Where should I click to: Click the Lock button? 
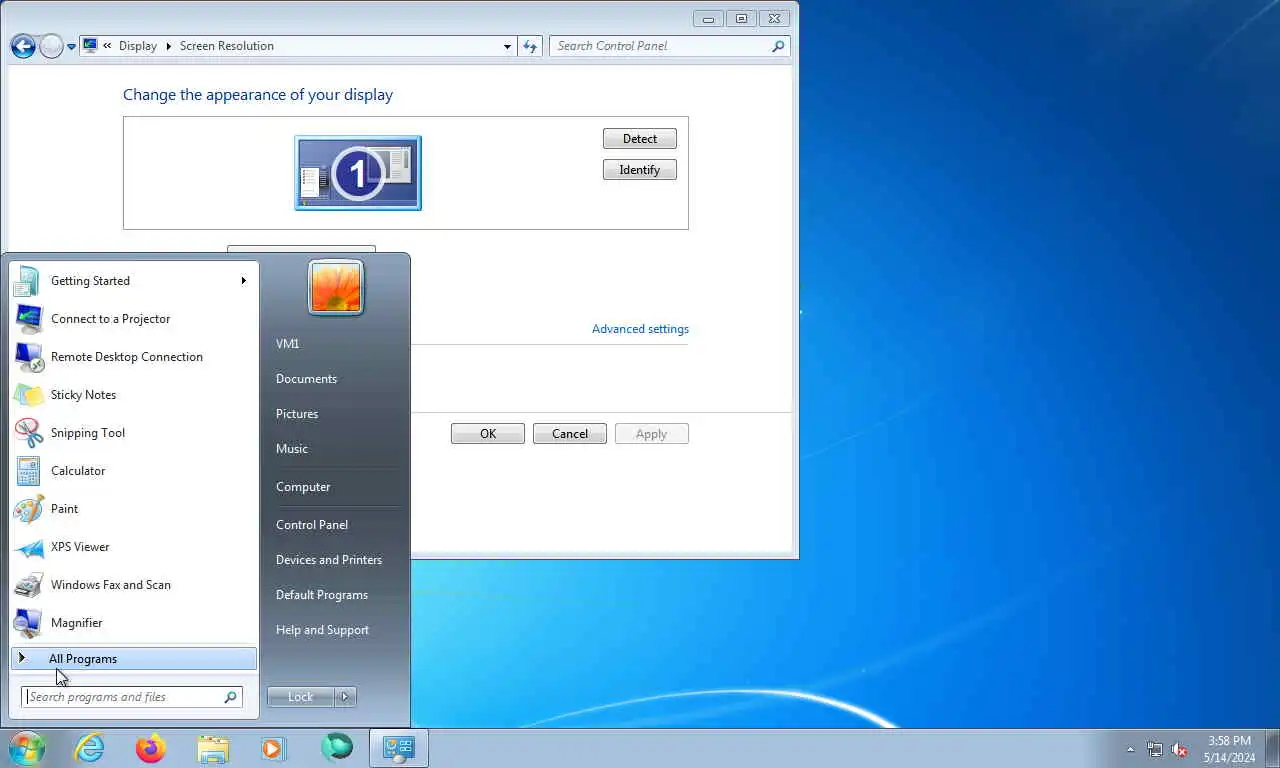click(301, 697)
